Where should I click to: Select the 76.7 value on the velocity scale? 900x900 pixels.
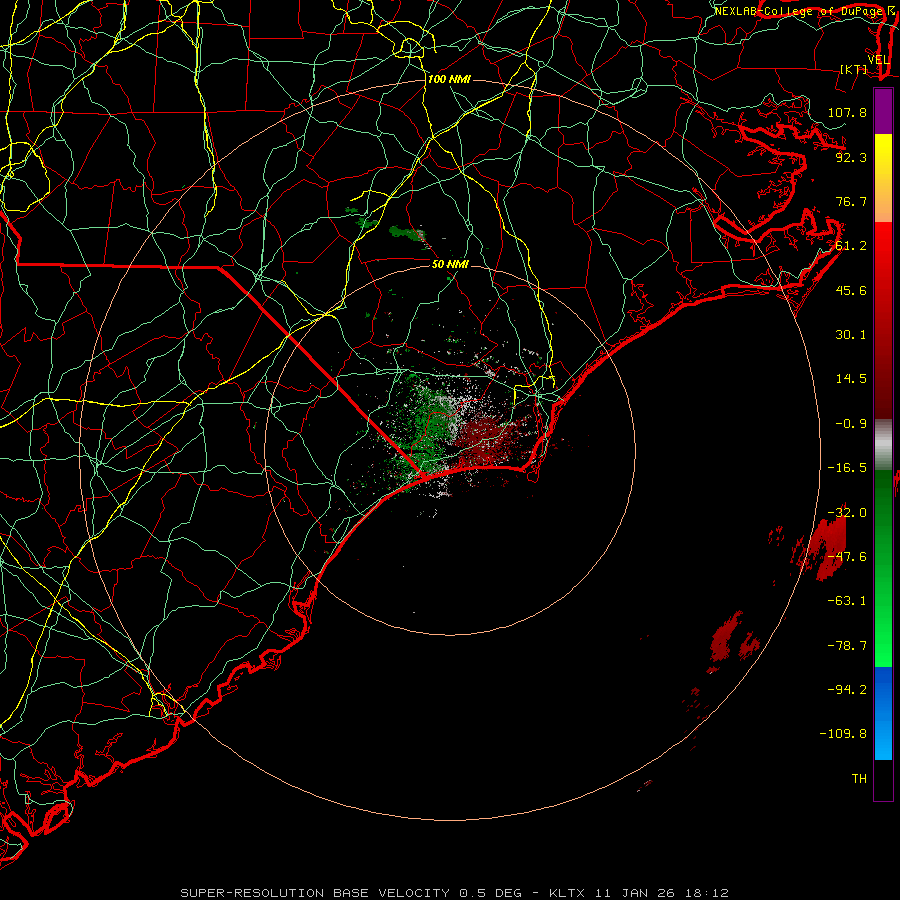tap(851, 201)
